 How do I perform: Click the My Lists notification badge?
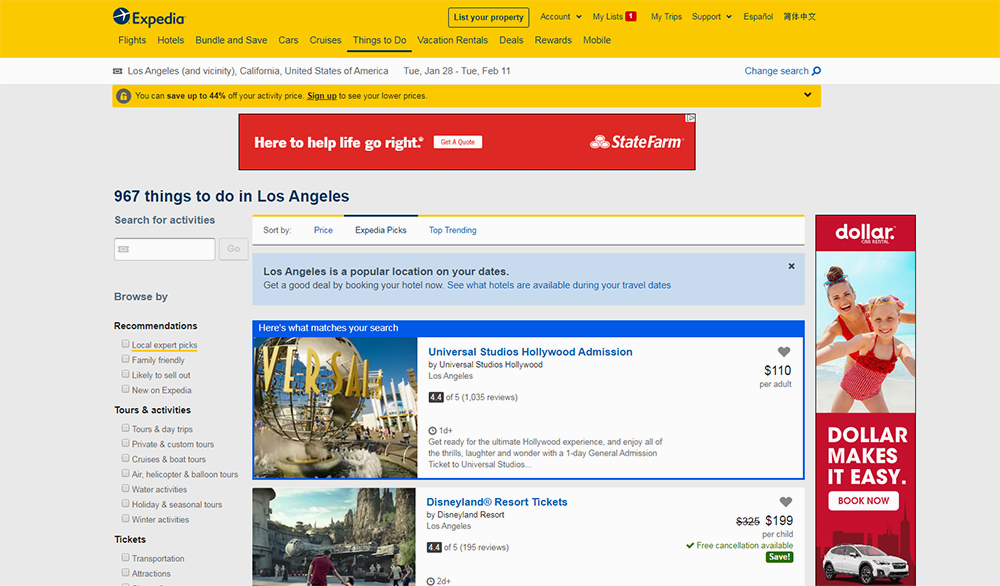point(631,17)
